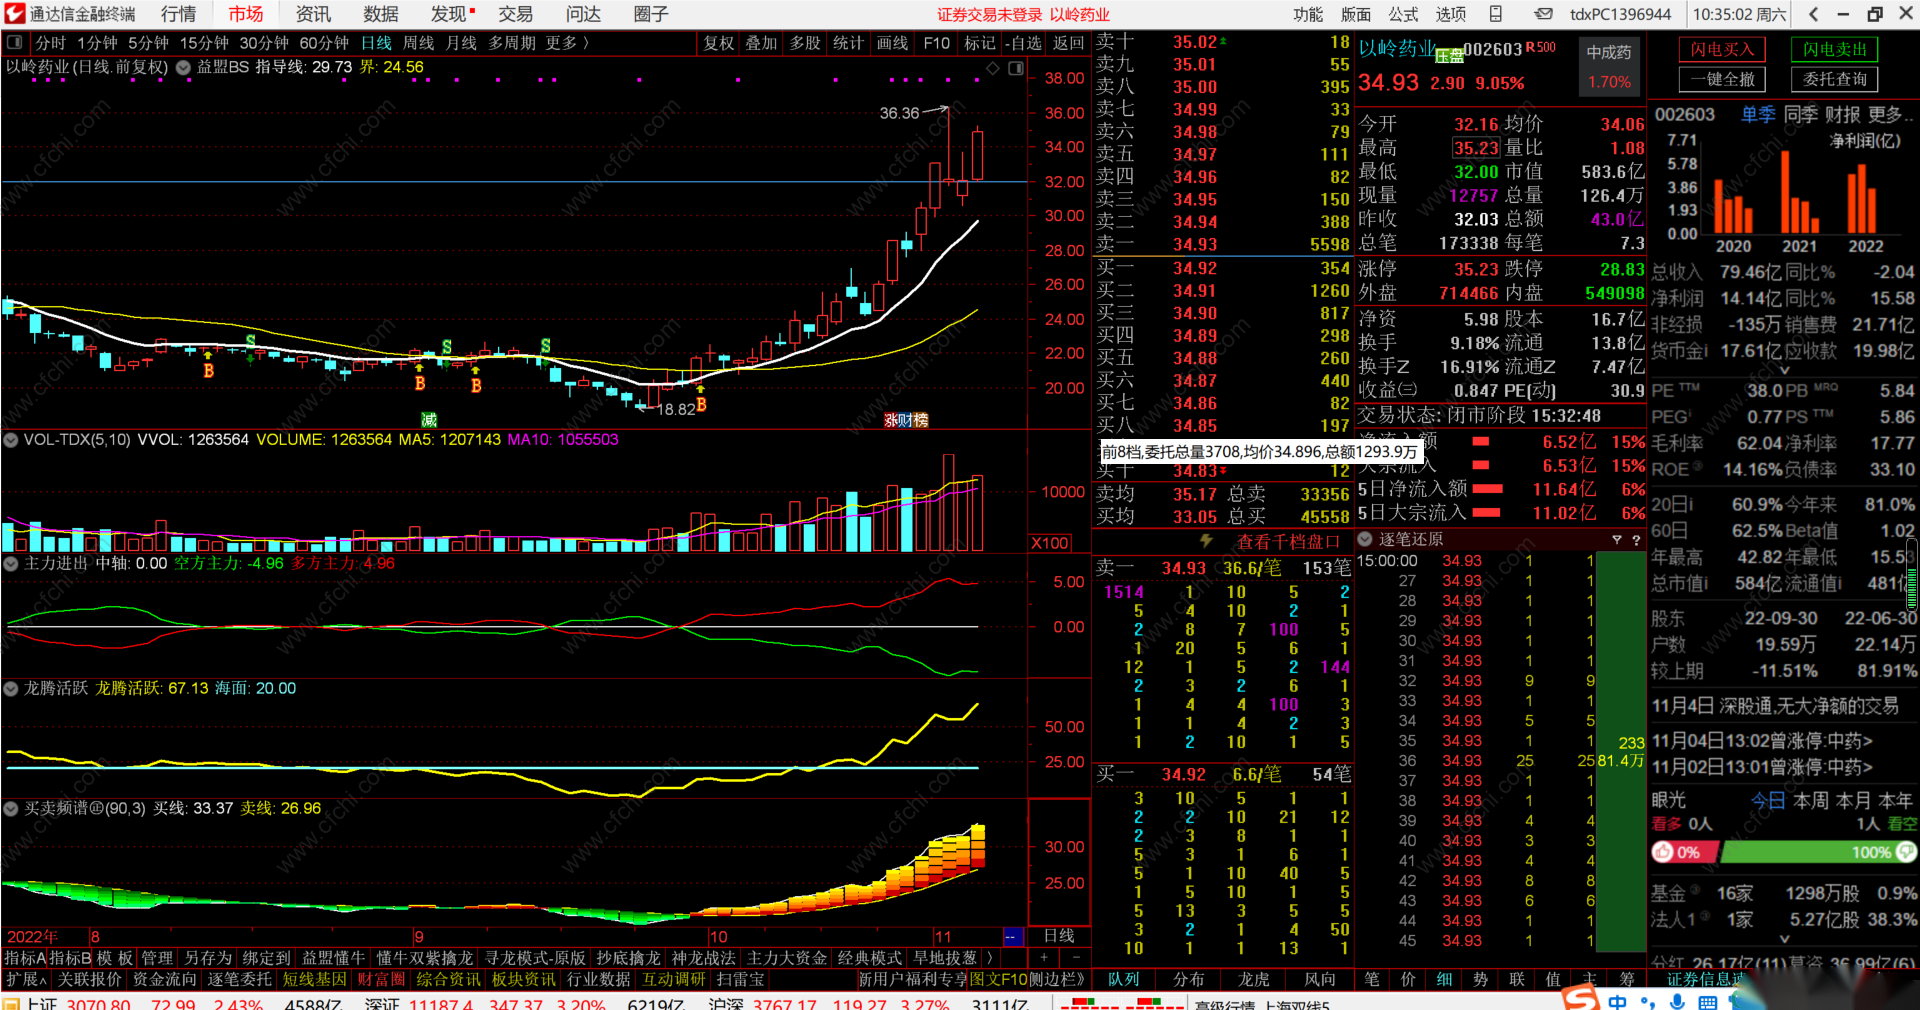The width and height of the screenshot is (1920, 1010).
Task: Click the 中 Chinese input mode icon
Action: click(1618, 1001)
